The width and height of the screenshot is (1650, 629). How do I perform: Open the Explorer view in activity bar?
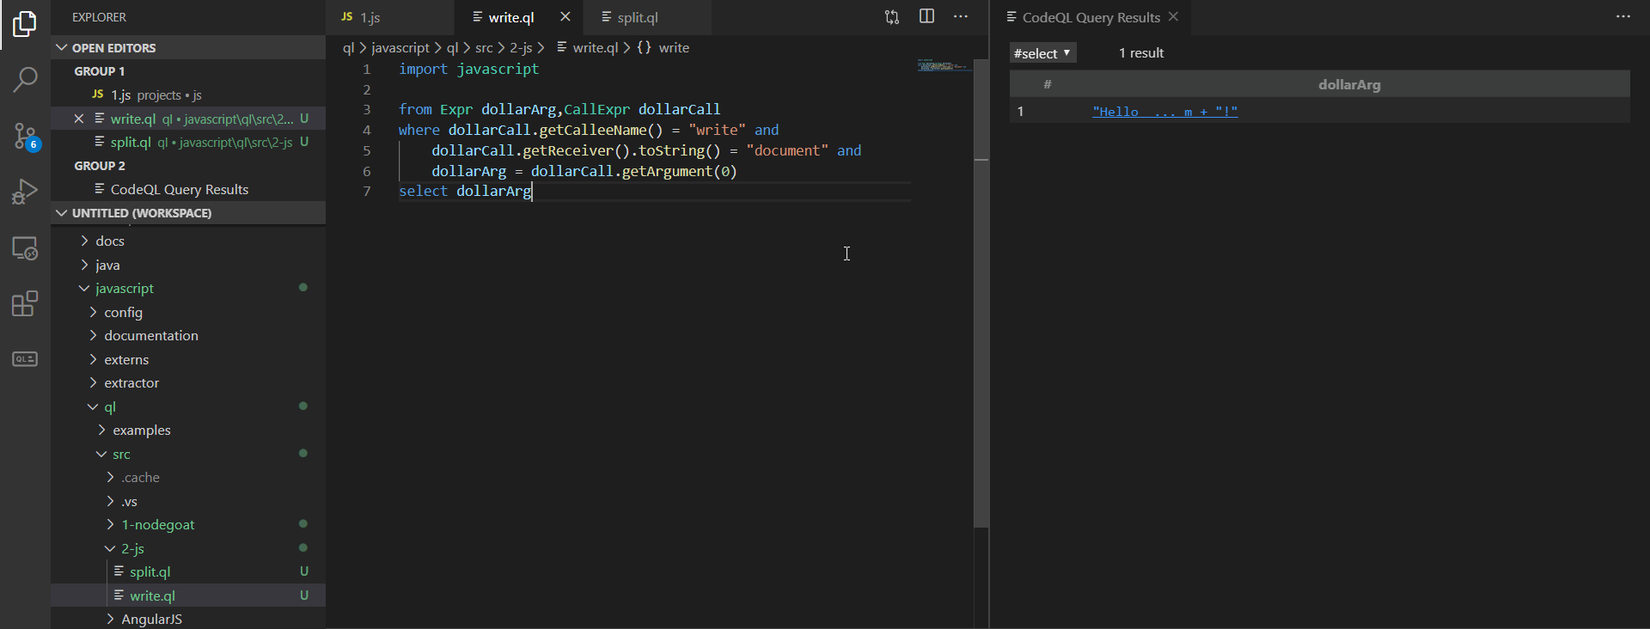click(x=25, y=24)
